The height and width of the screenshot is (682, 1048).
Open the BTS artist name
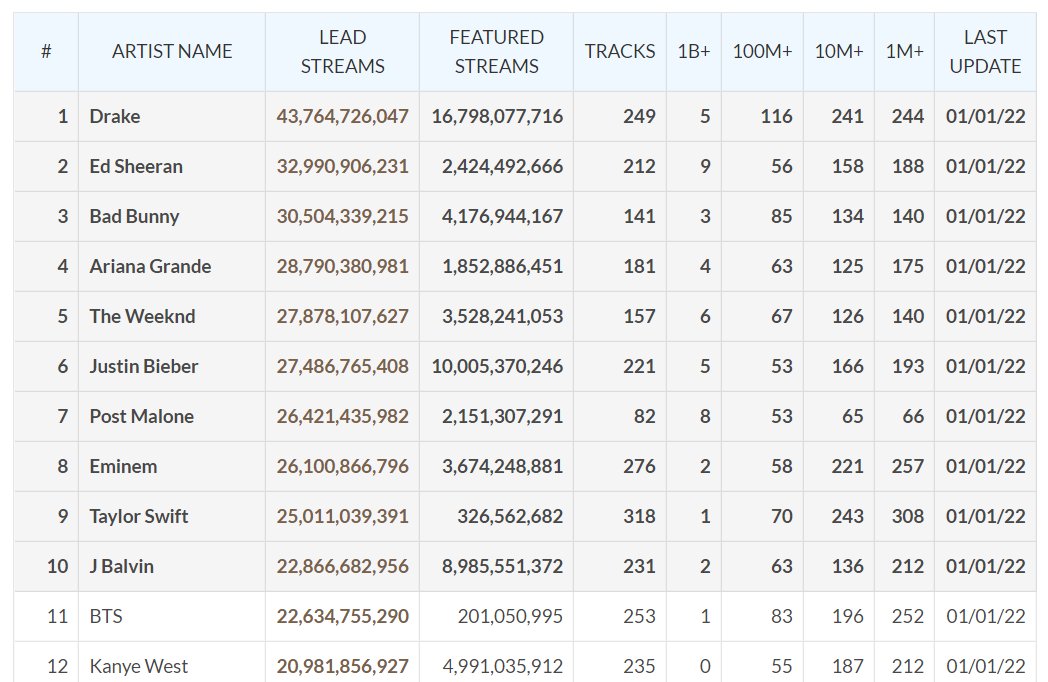pos(106,616)
